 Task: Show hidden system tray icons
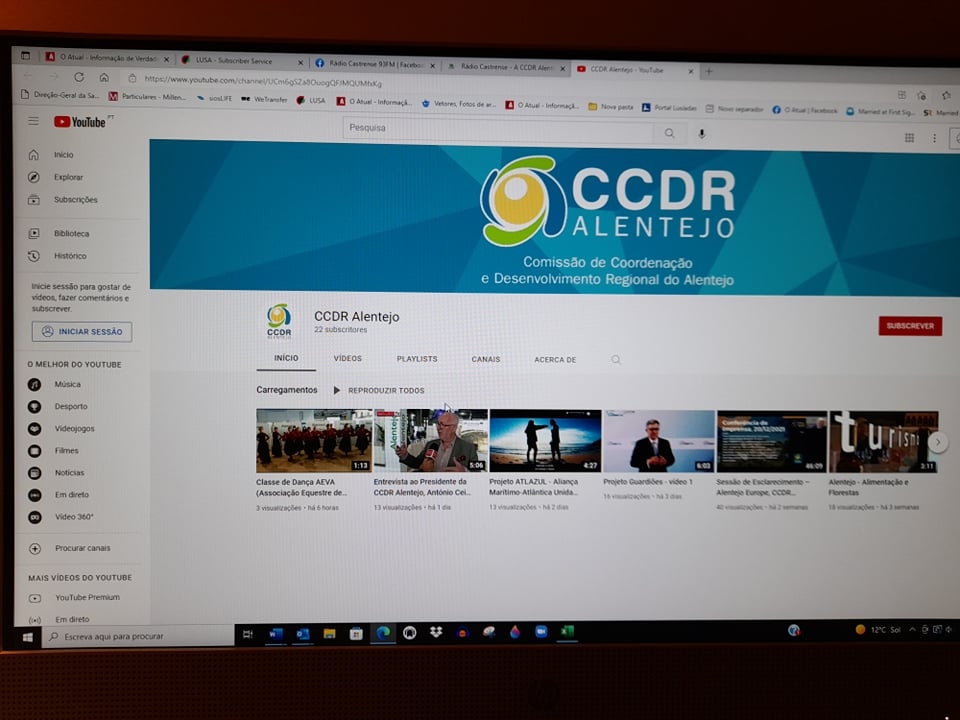pos(912,629)
